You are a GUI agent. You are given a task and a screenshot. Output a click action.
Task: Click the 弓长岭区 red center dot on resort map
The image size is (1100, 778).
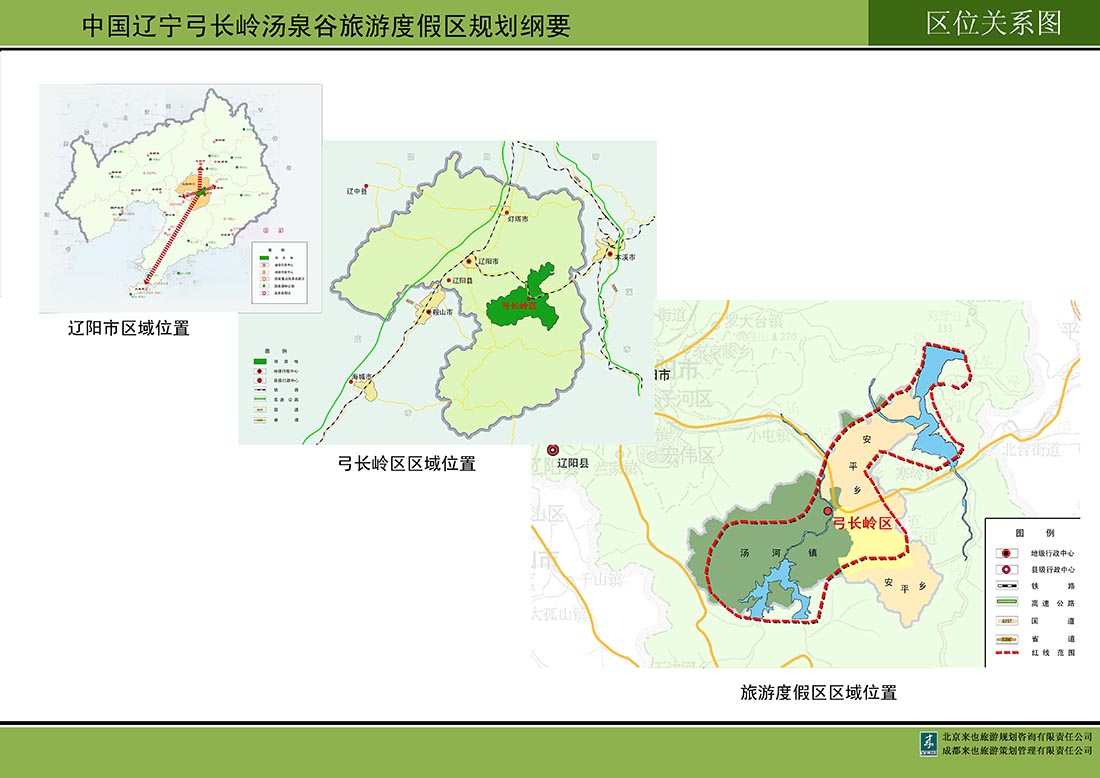(827, 511)
